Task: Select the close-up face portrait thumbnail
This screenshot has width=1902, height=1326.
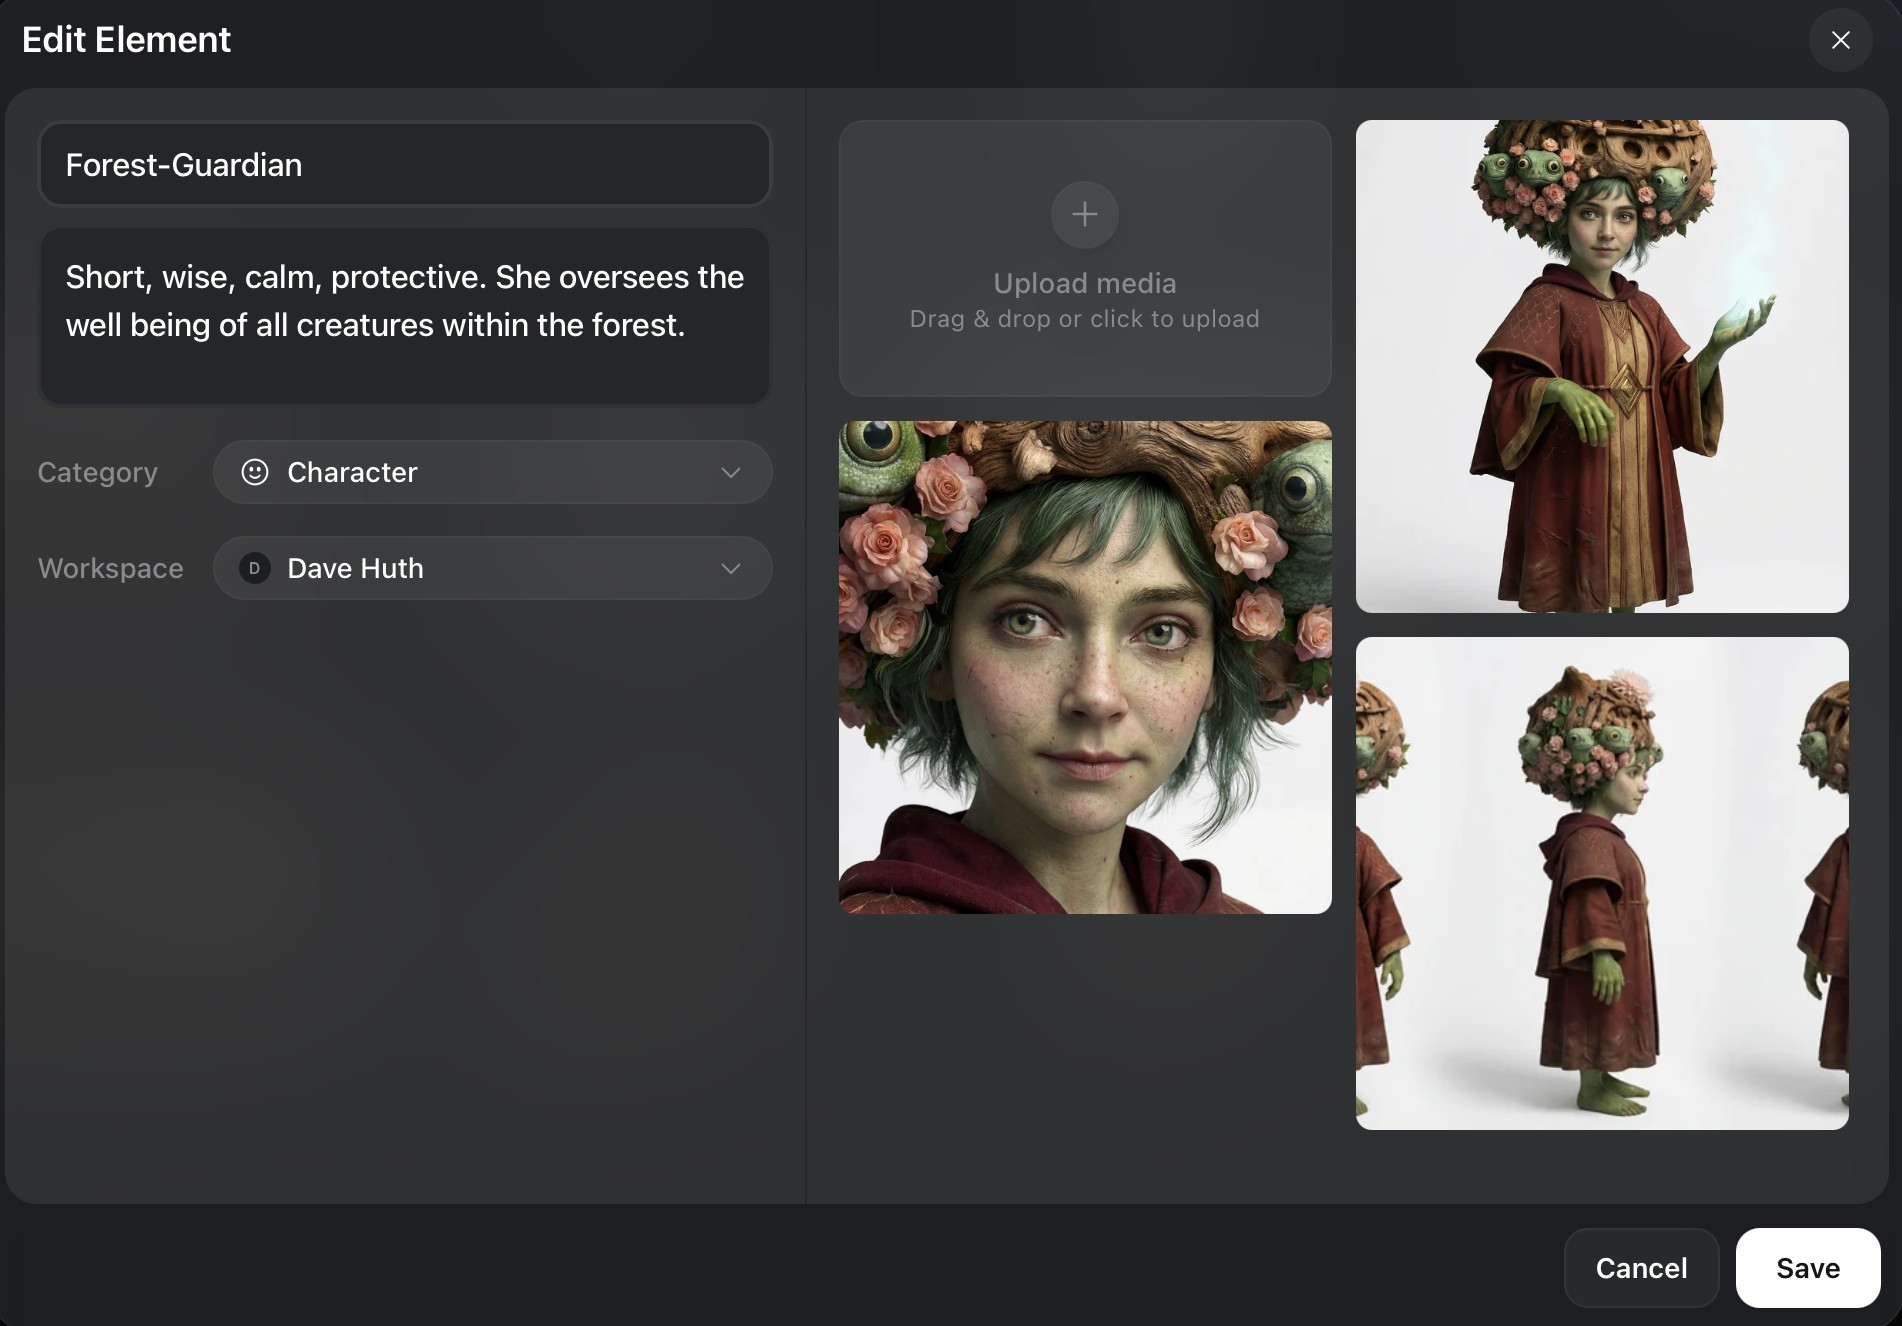Action: point(1085,667)
